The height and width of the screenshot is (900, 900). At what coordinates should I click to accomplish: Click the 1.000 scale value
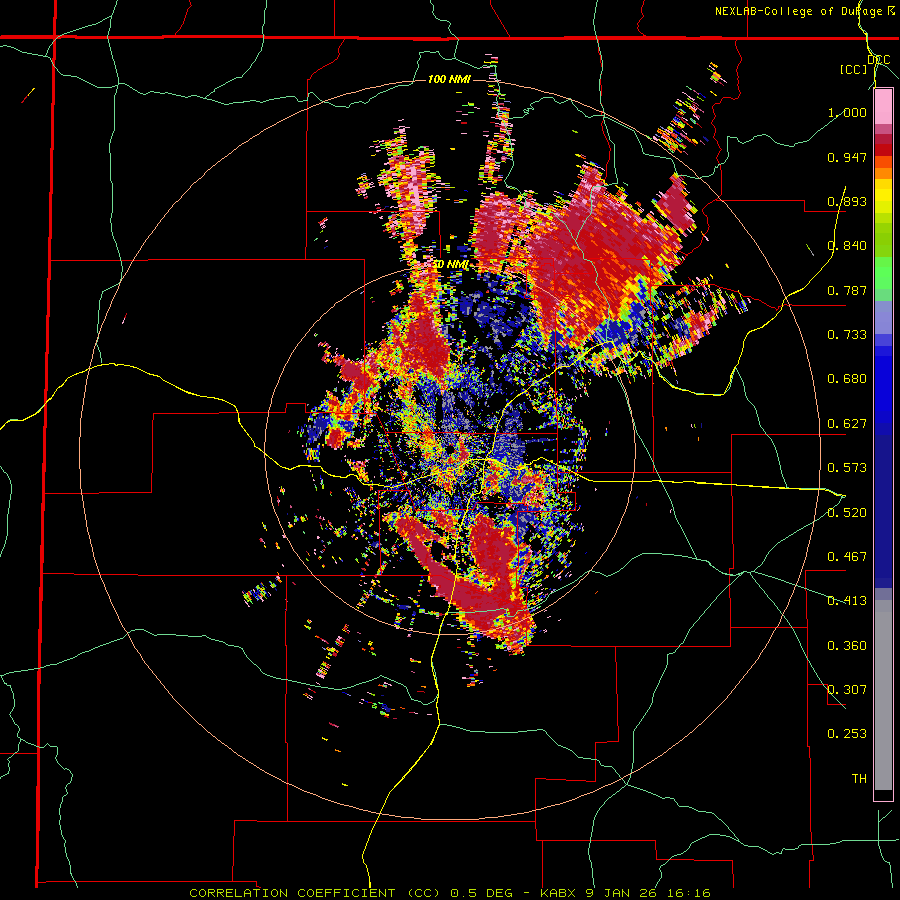[847, 112]
